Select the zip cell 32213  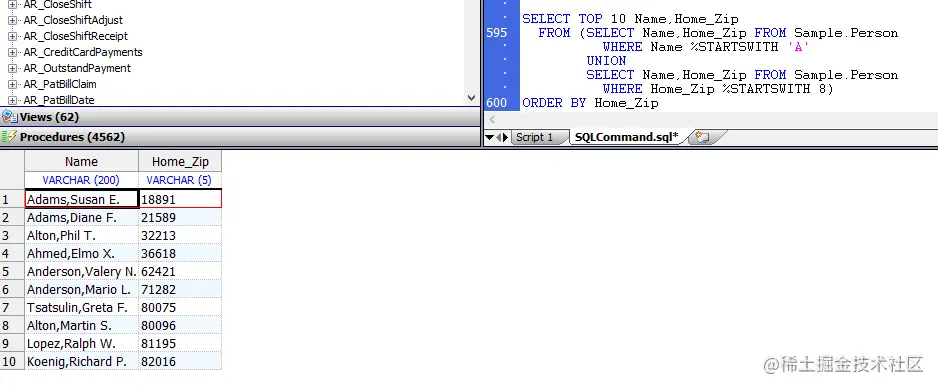[x=180, y=235]
